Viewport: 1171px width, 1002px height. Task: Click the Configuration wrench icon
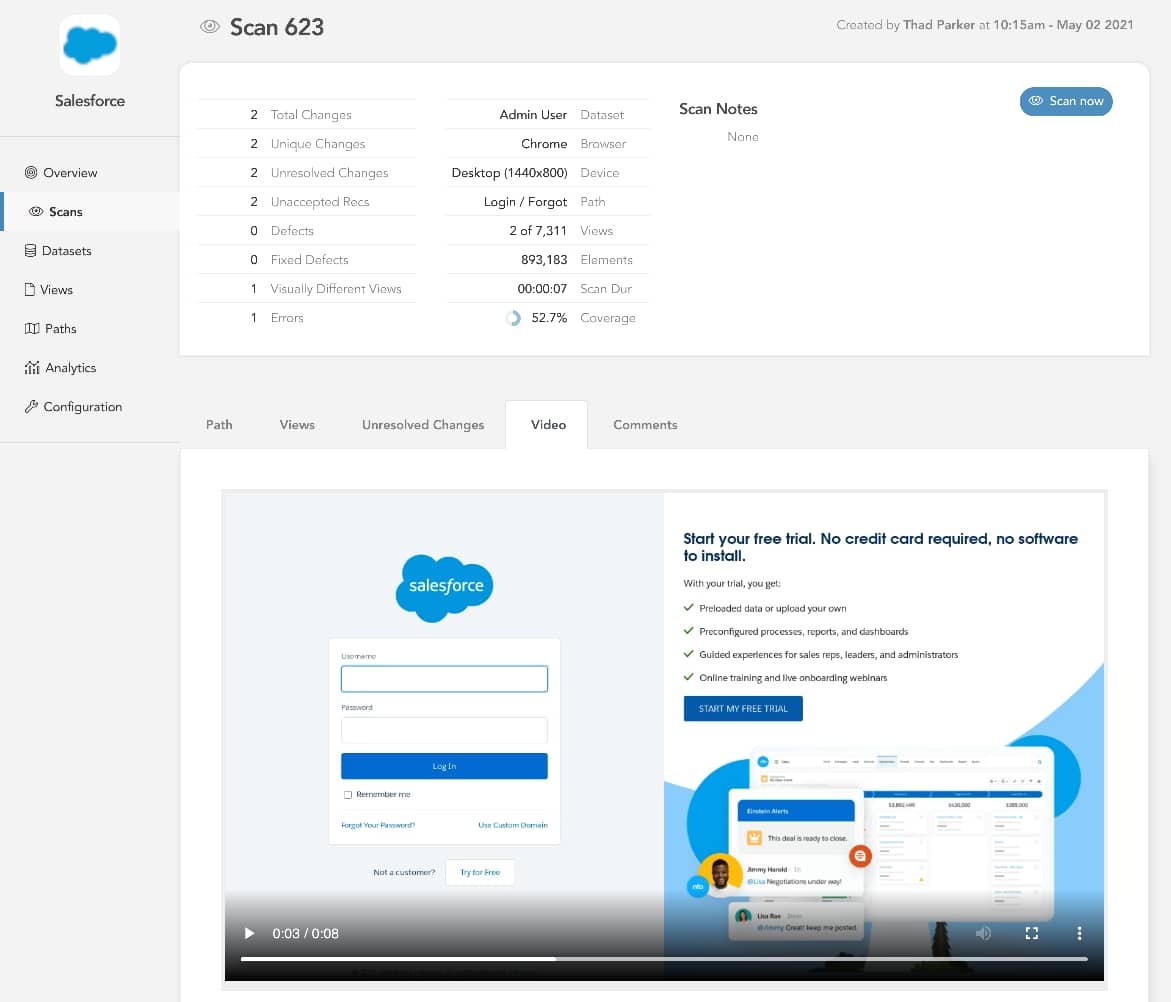31,406
